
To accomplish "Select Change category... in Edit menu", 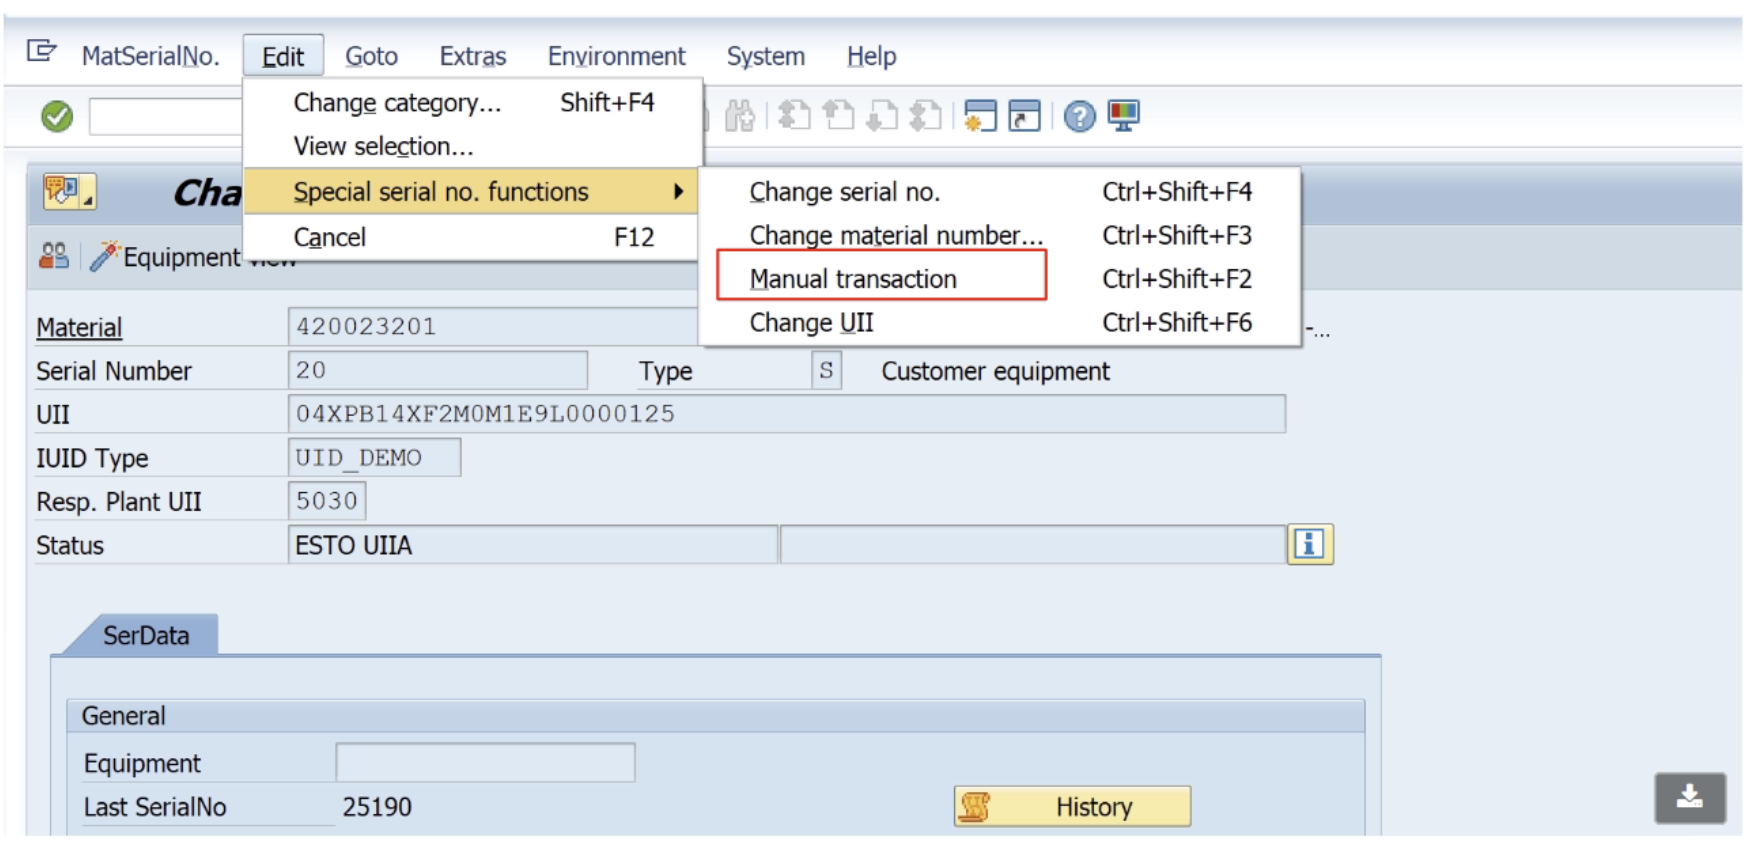I will click(x=397, y=103).
